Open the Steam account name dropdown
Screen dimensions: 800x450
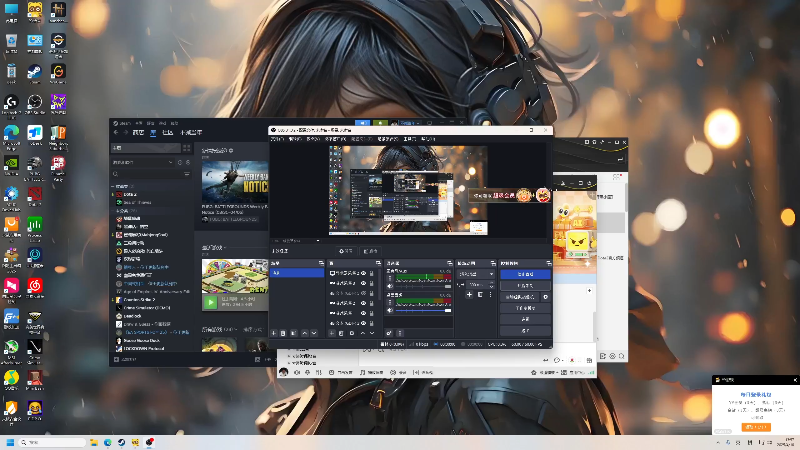pos(407,123)
